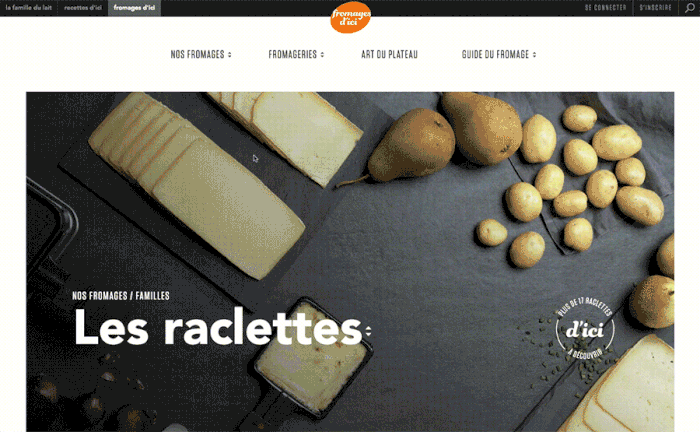Viewport: 700px width, 432px height.
Task: Click the S'inscrire link
Action: [655, 8]
